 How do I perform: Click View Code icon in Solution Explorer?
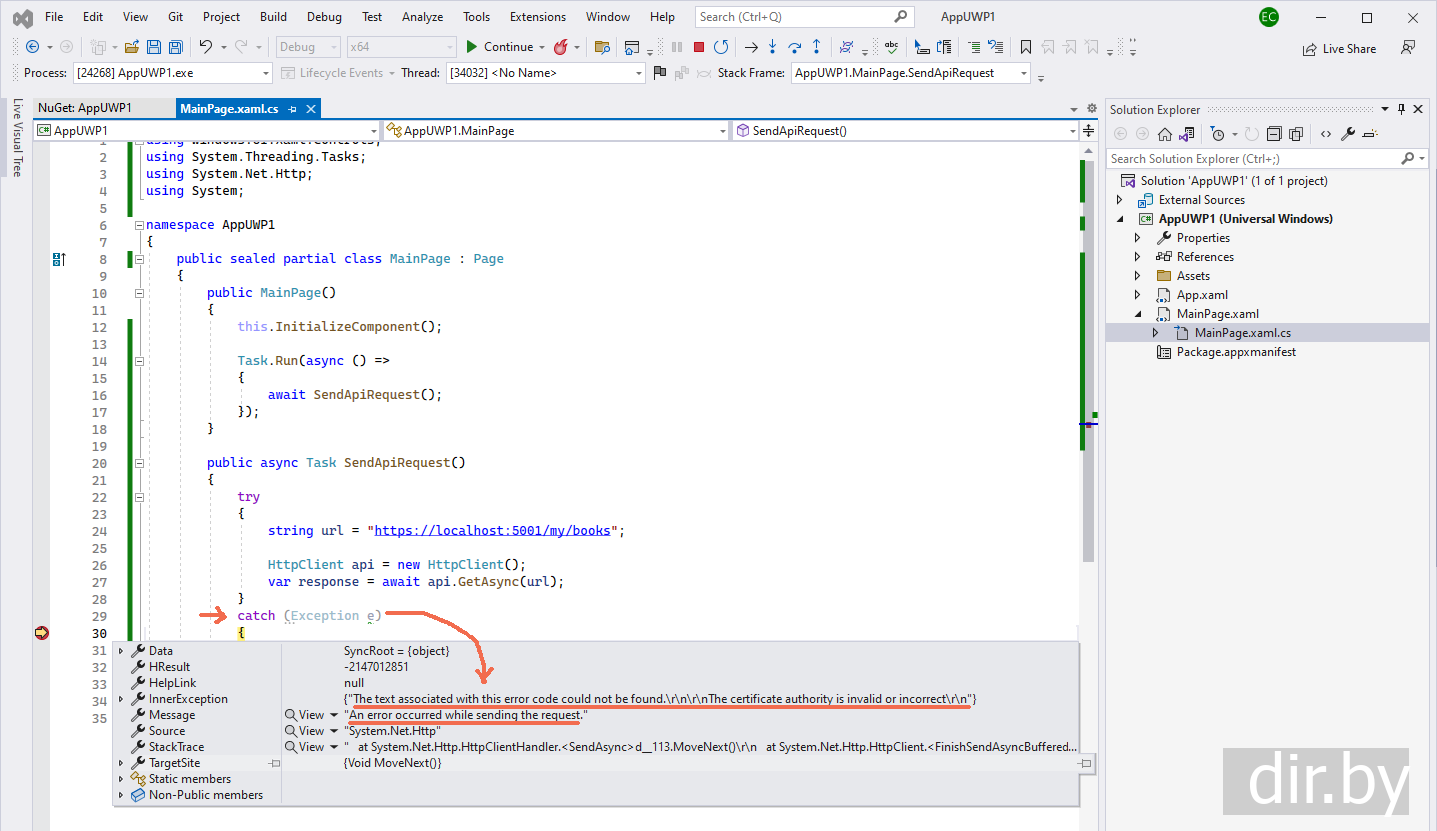pyautogui.click(x=1326, y=134)
